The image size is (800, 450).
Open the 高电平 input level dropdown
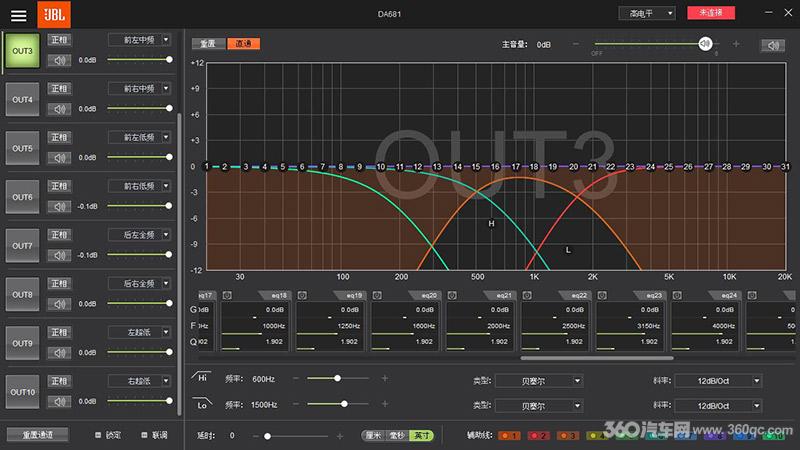(647, 13)
